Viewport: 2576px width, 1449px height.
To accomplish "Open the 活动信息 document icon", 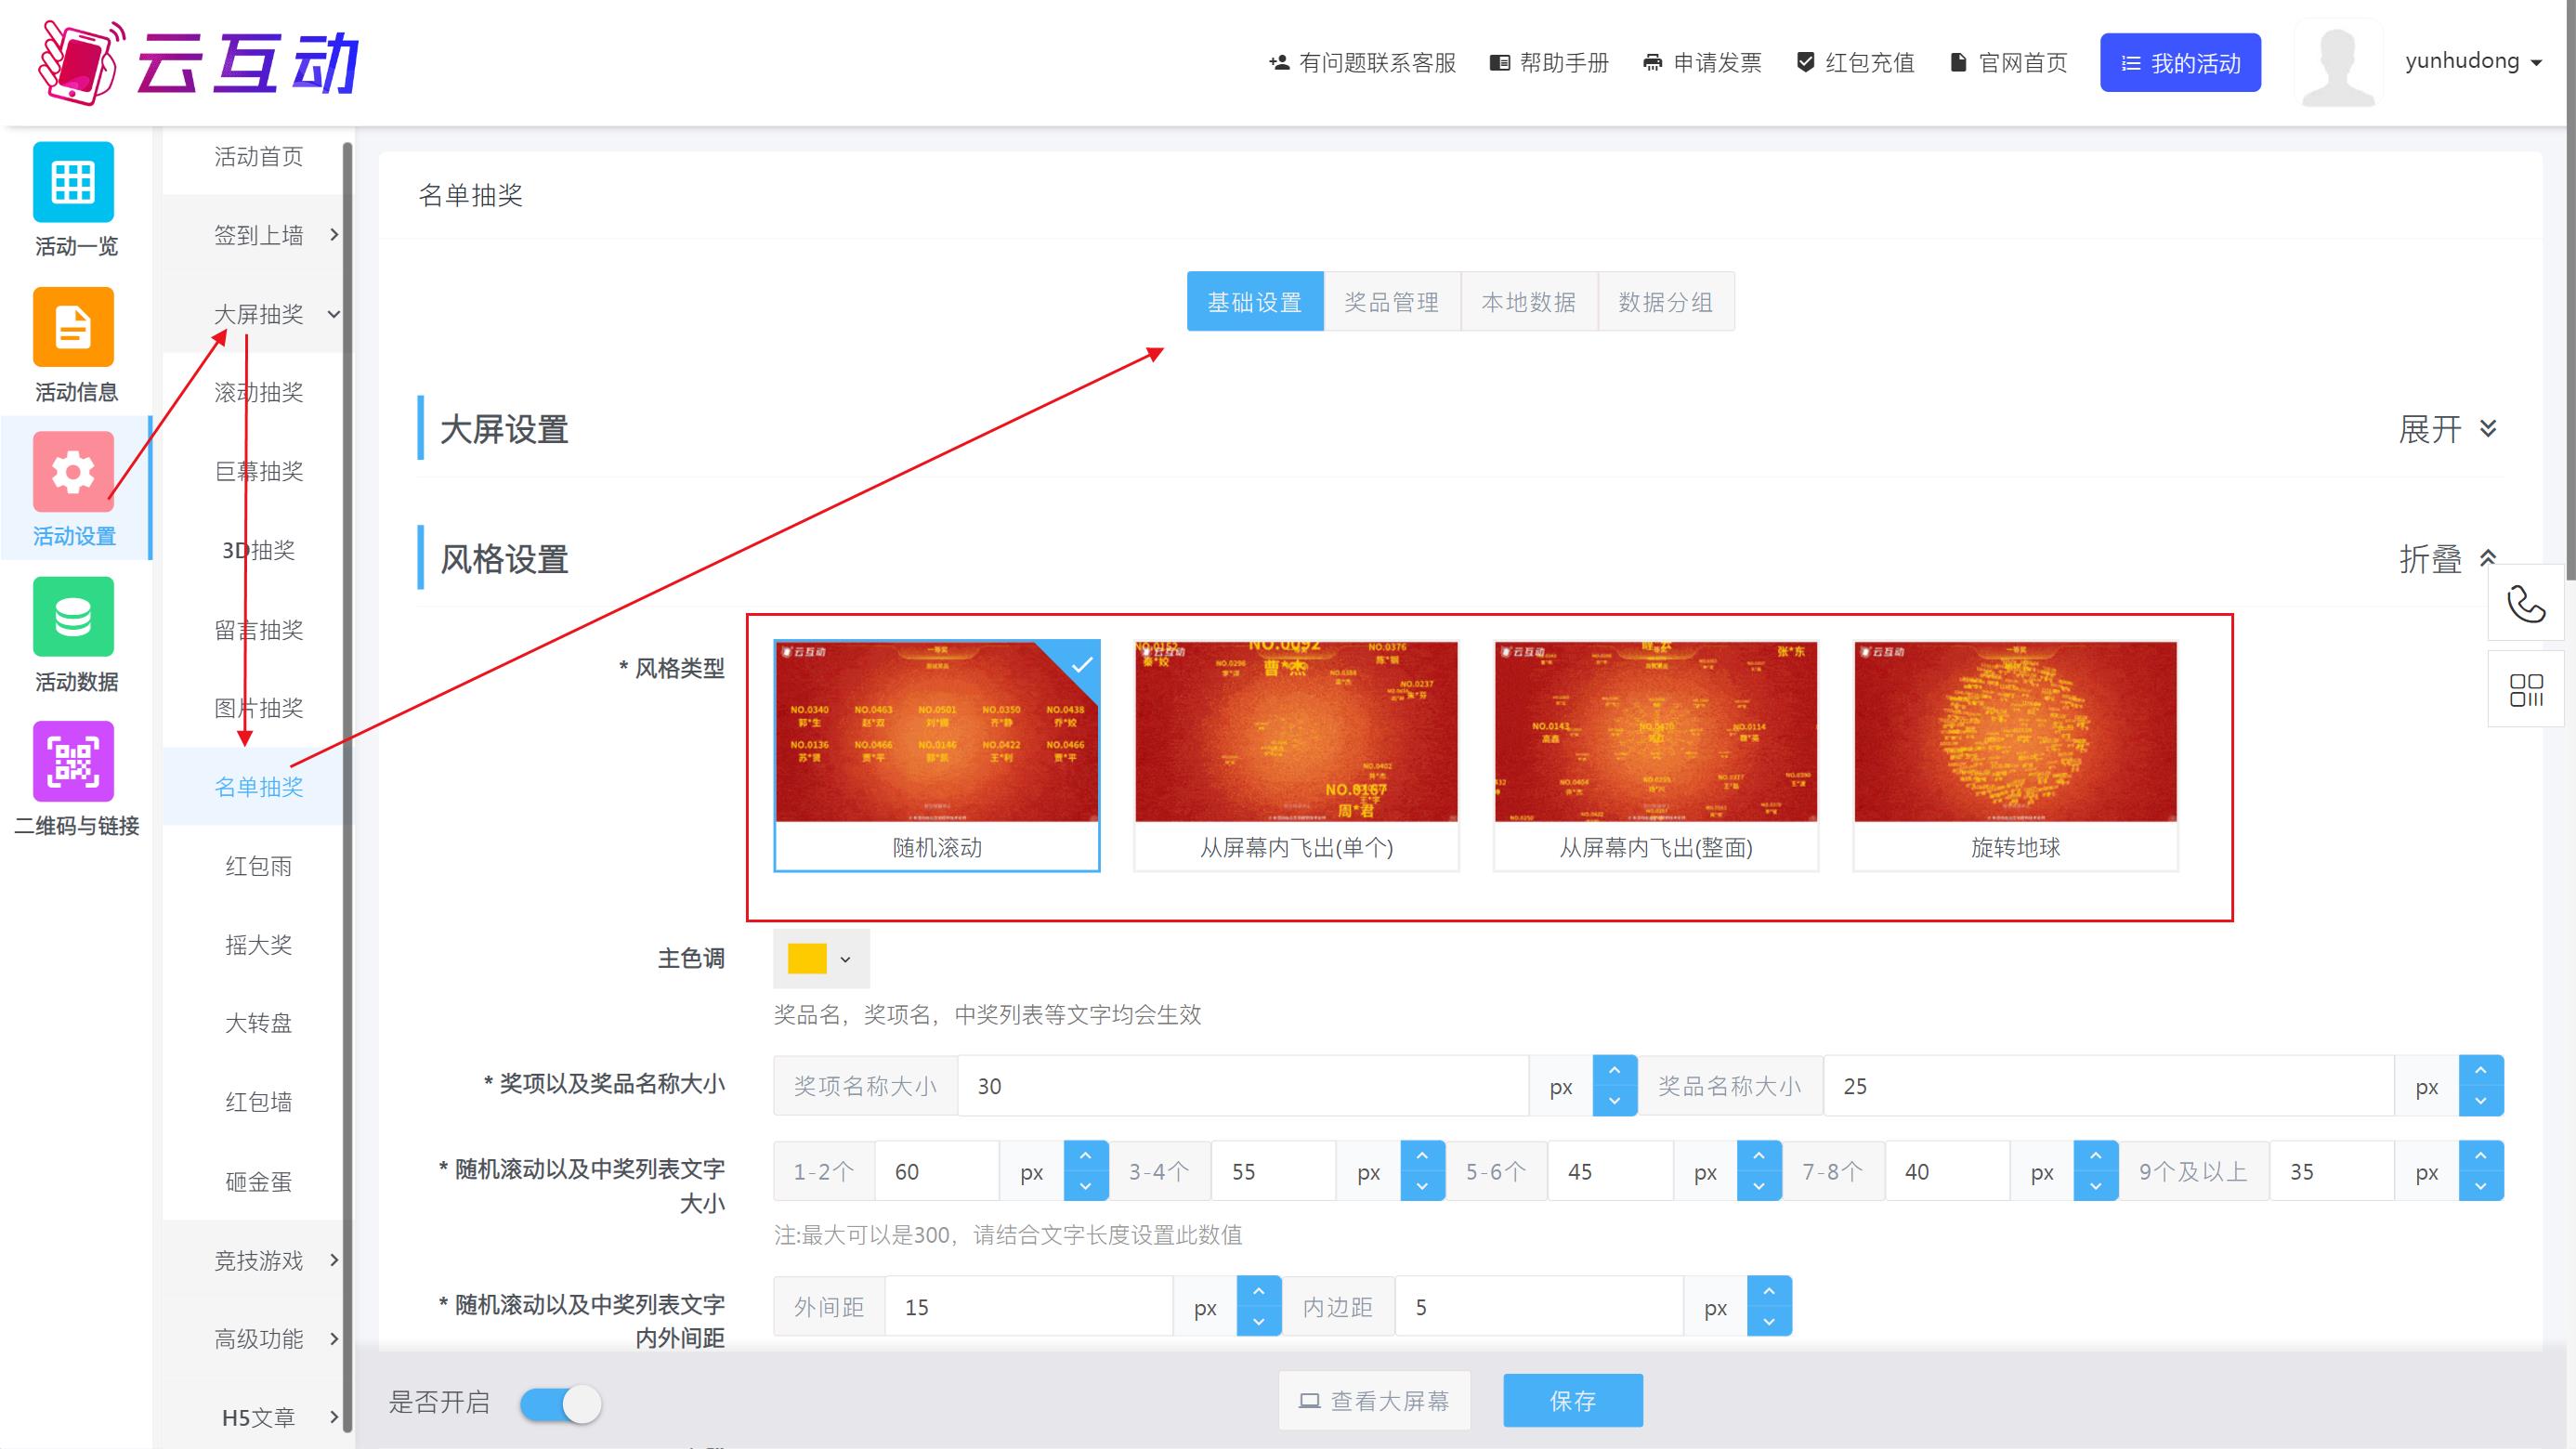I will pos(73,327).
